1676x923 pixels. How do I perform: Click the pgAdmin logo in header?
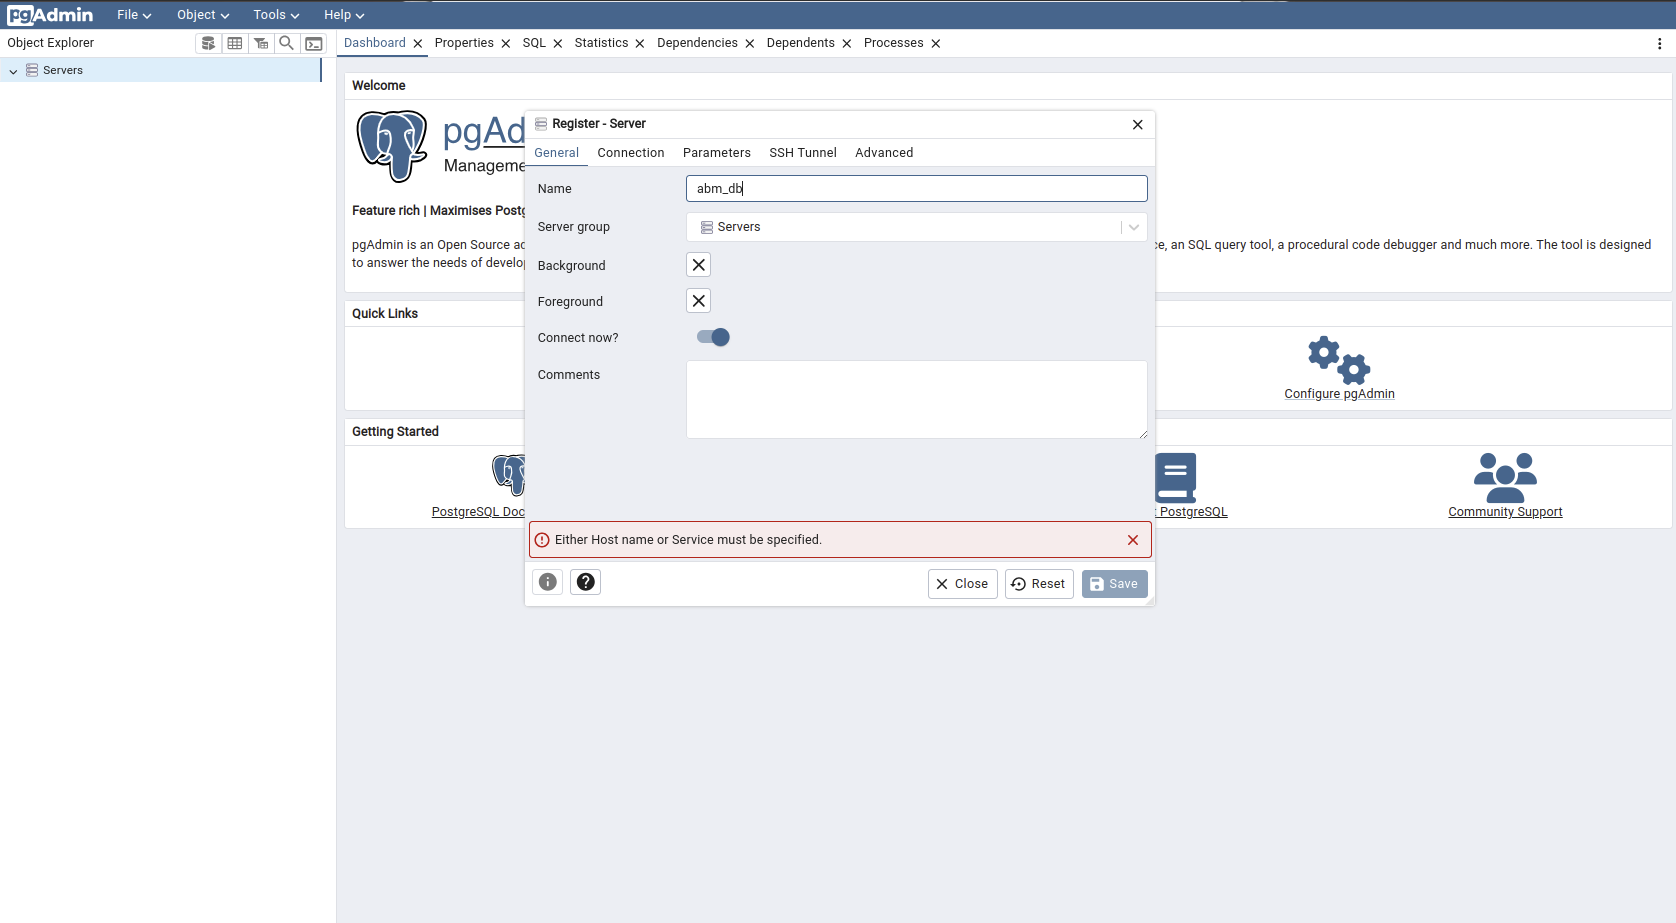(50, 15)
